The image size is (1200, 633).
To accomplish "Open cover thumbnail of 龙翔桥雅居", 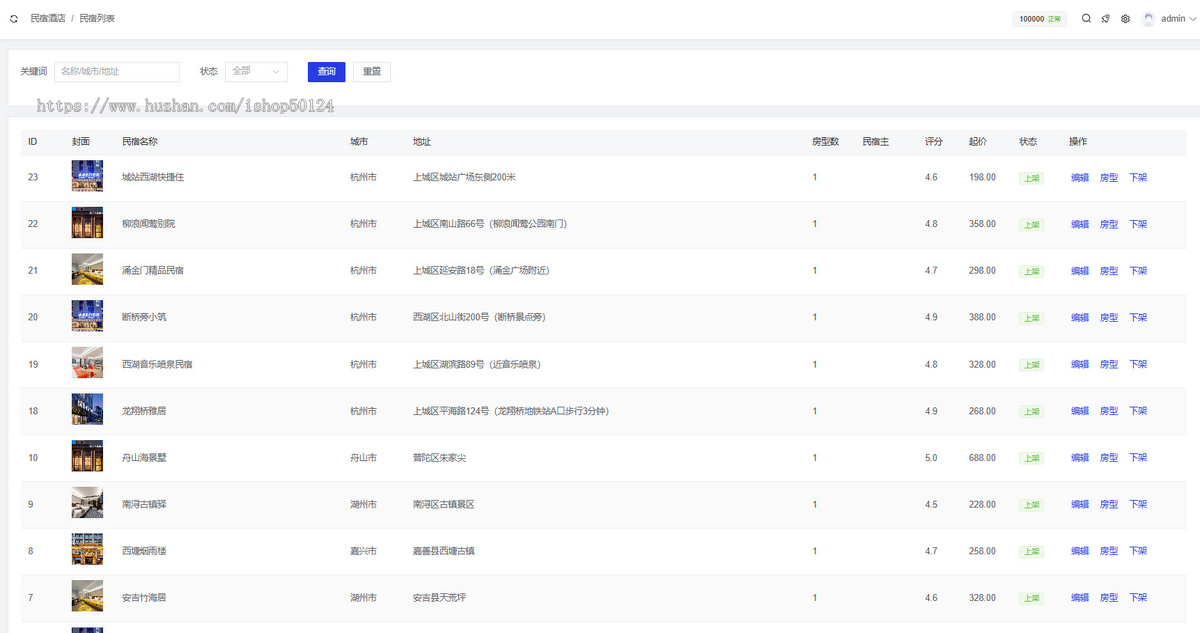I will coord(87,410).
